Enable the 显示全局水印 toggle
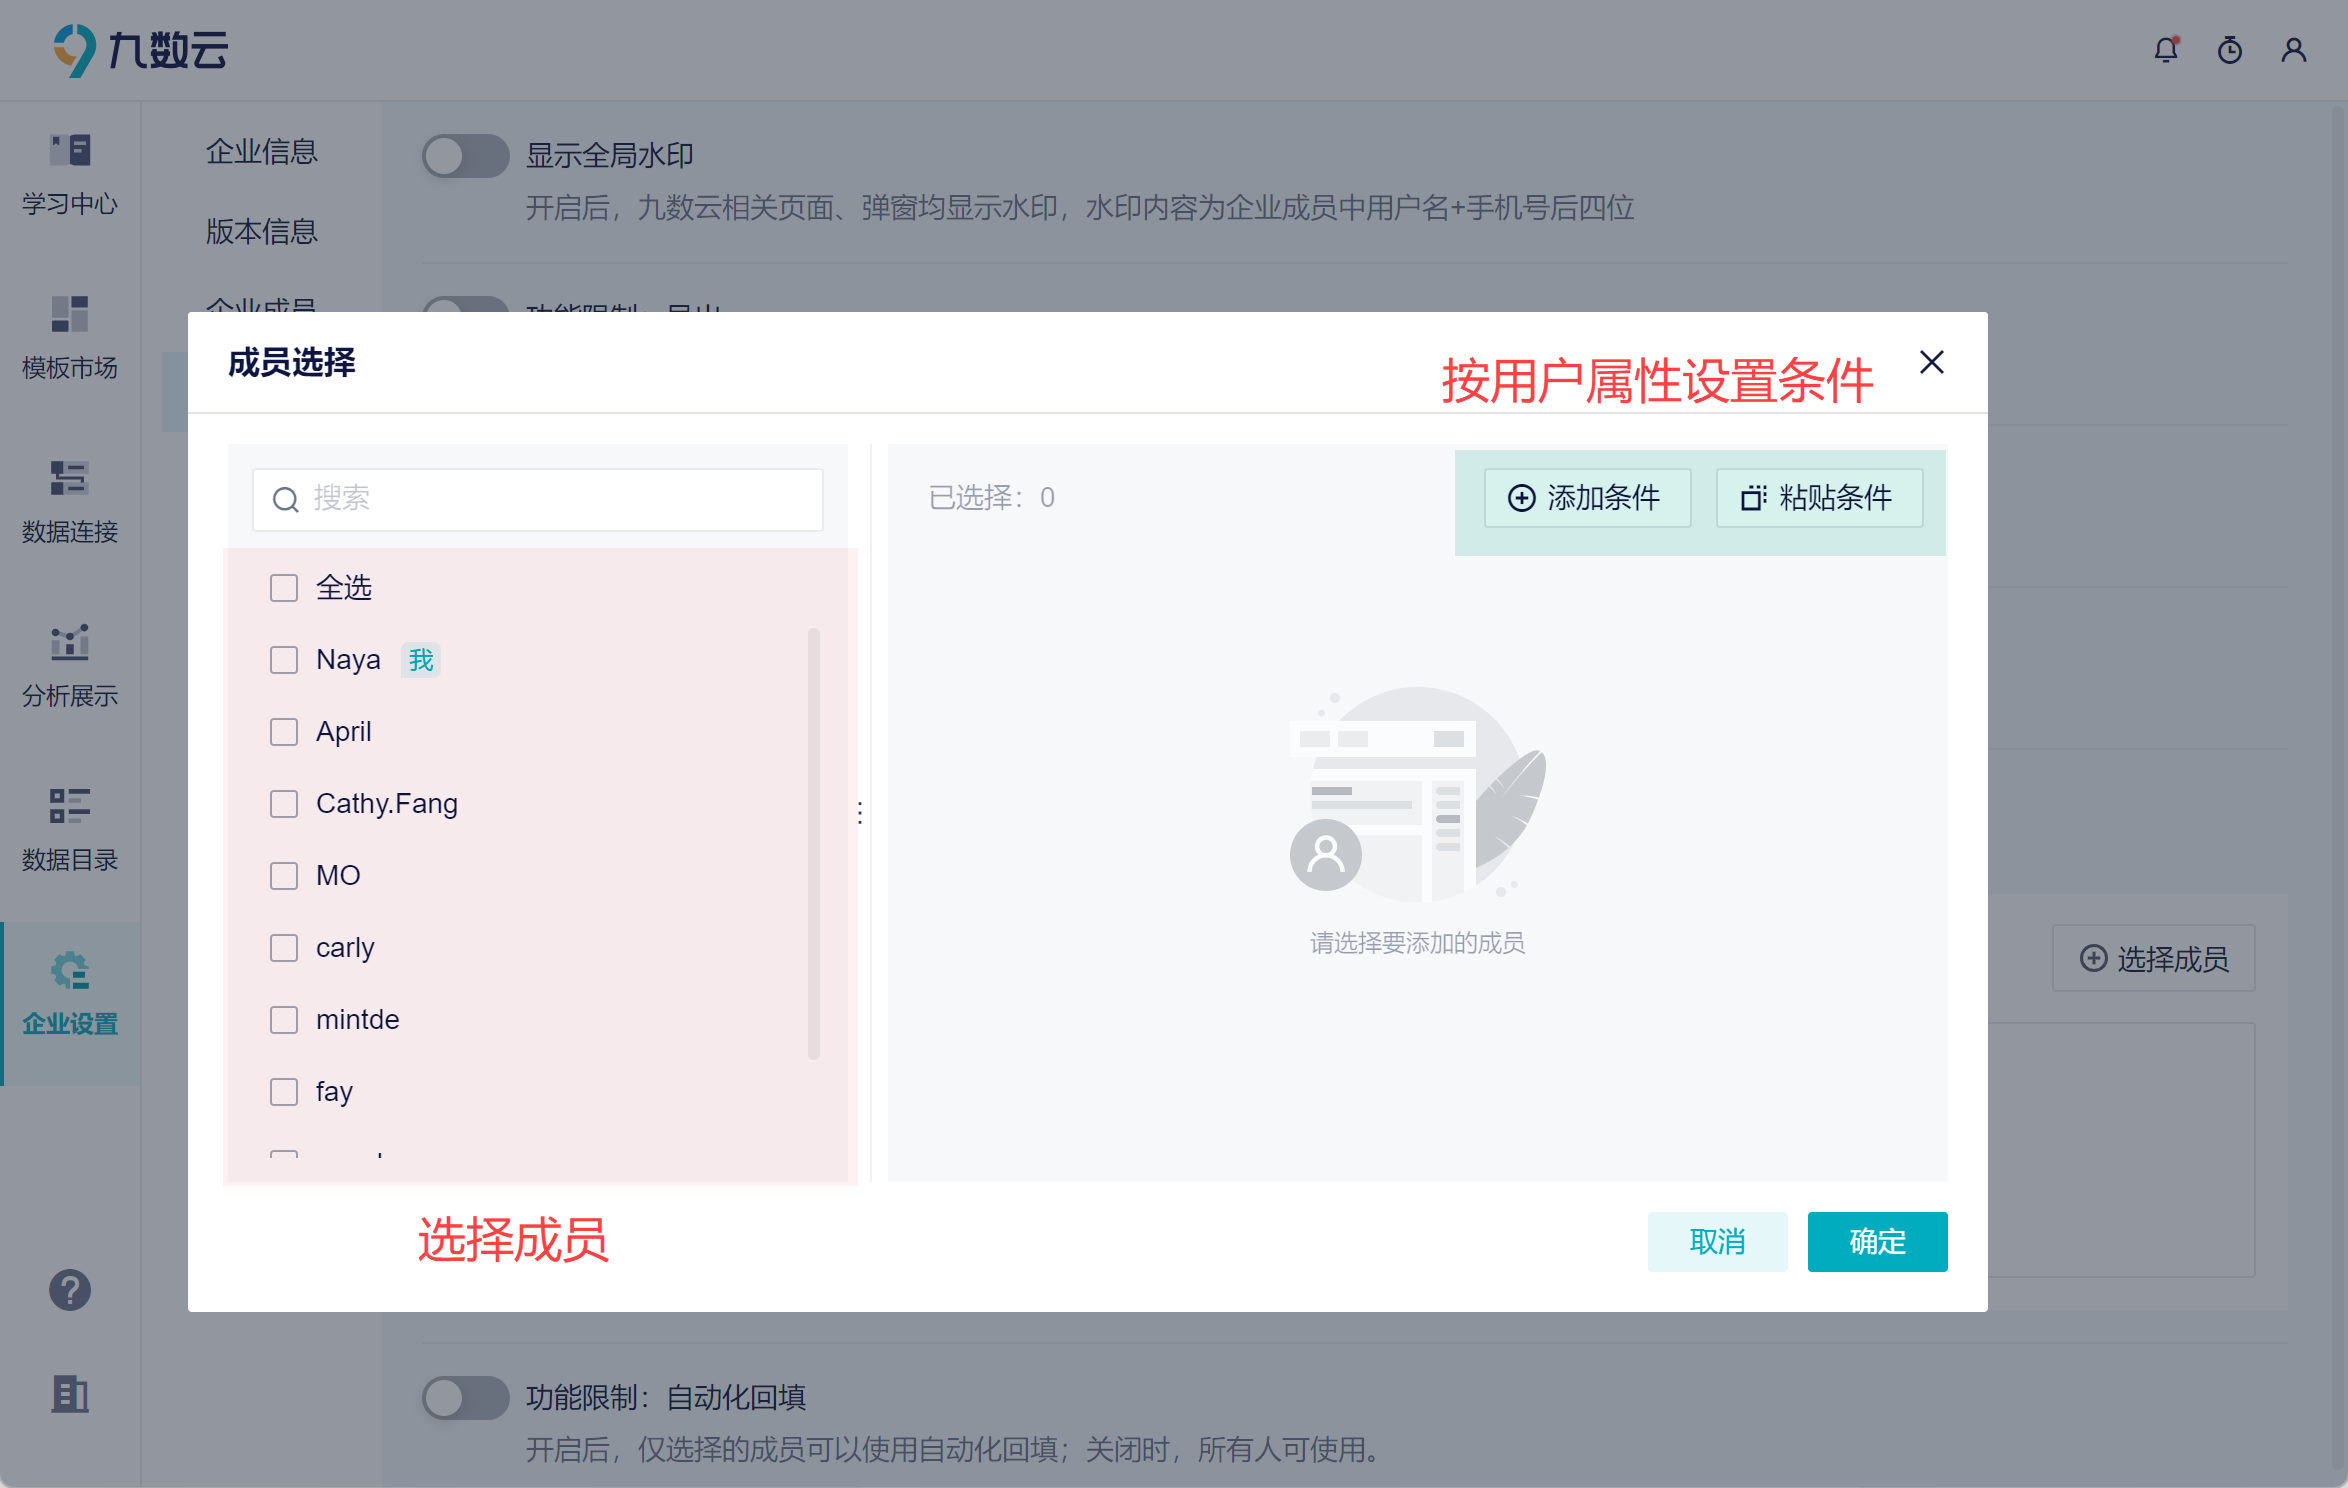2348x1488 pixels. coord(465,156)
